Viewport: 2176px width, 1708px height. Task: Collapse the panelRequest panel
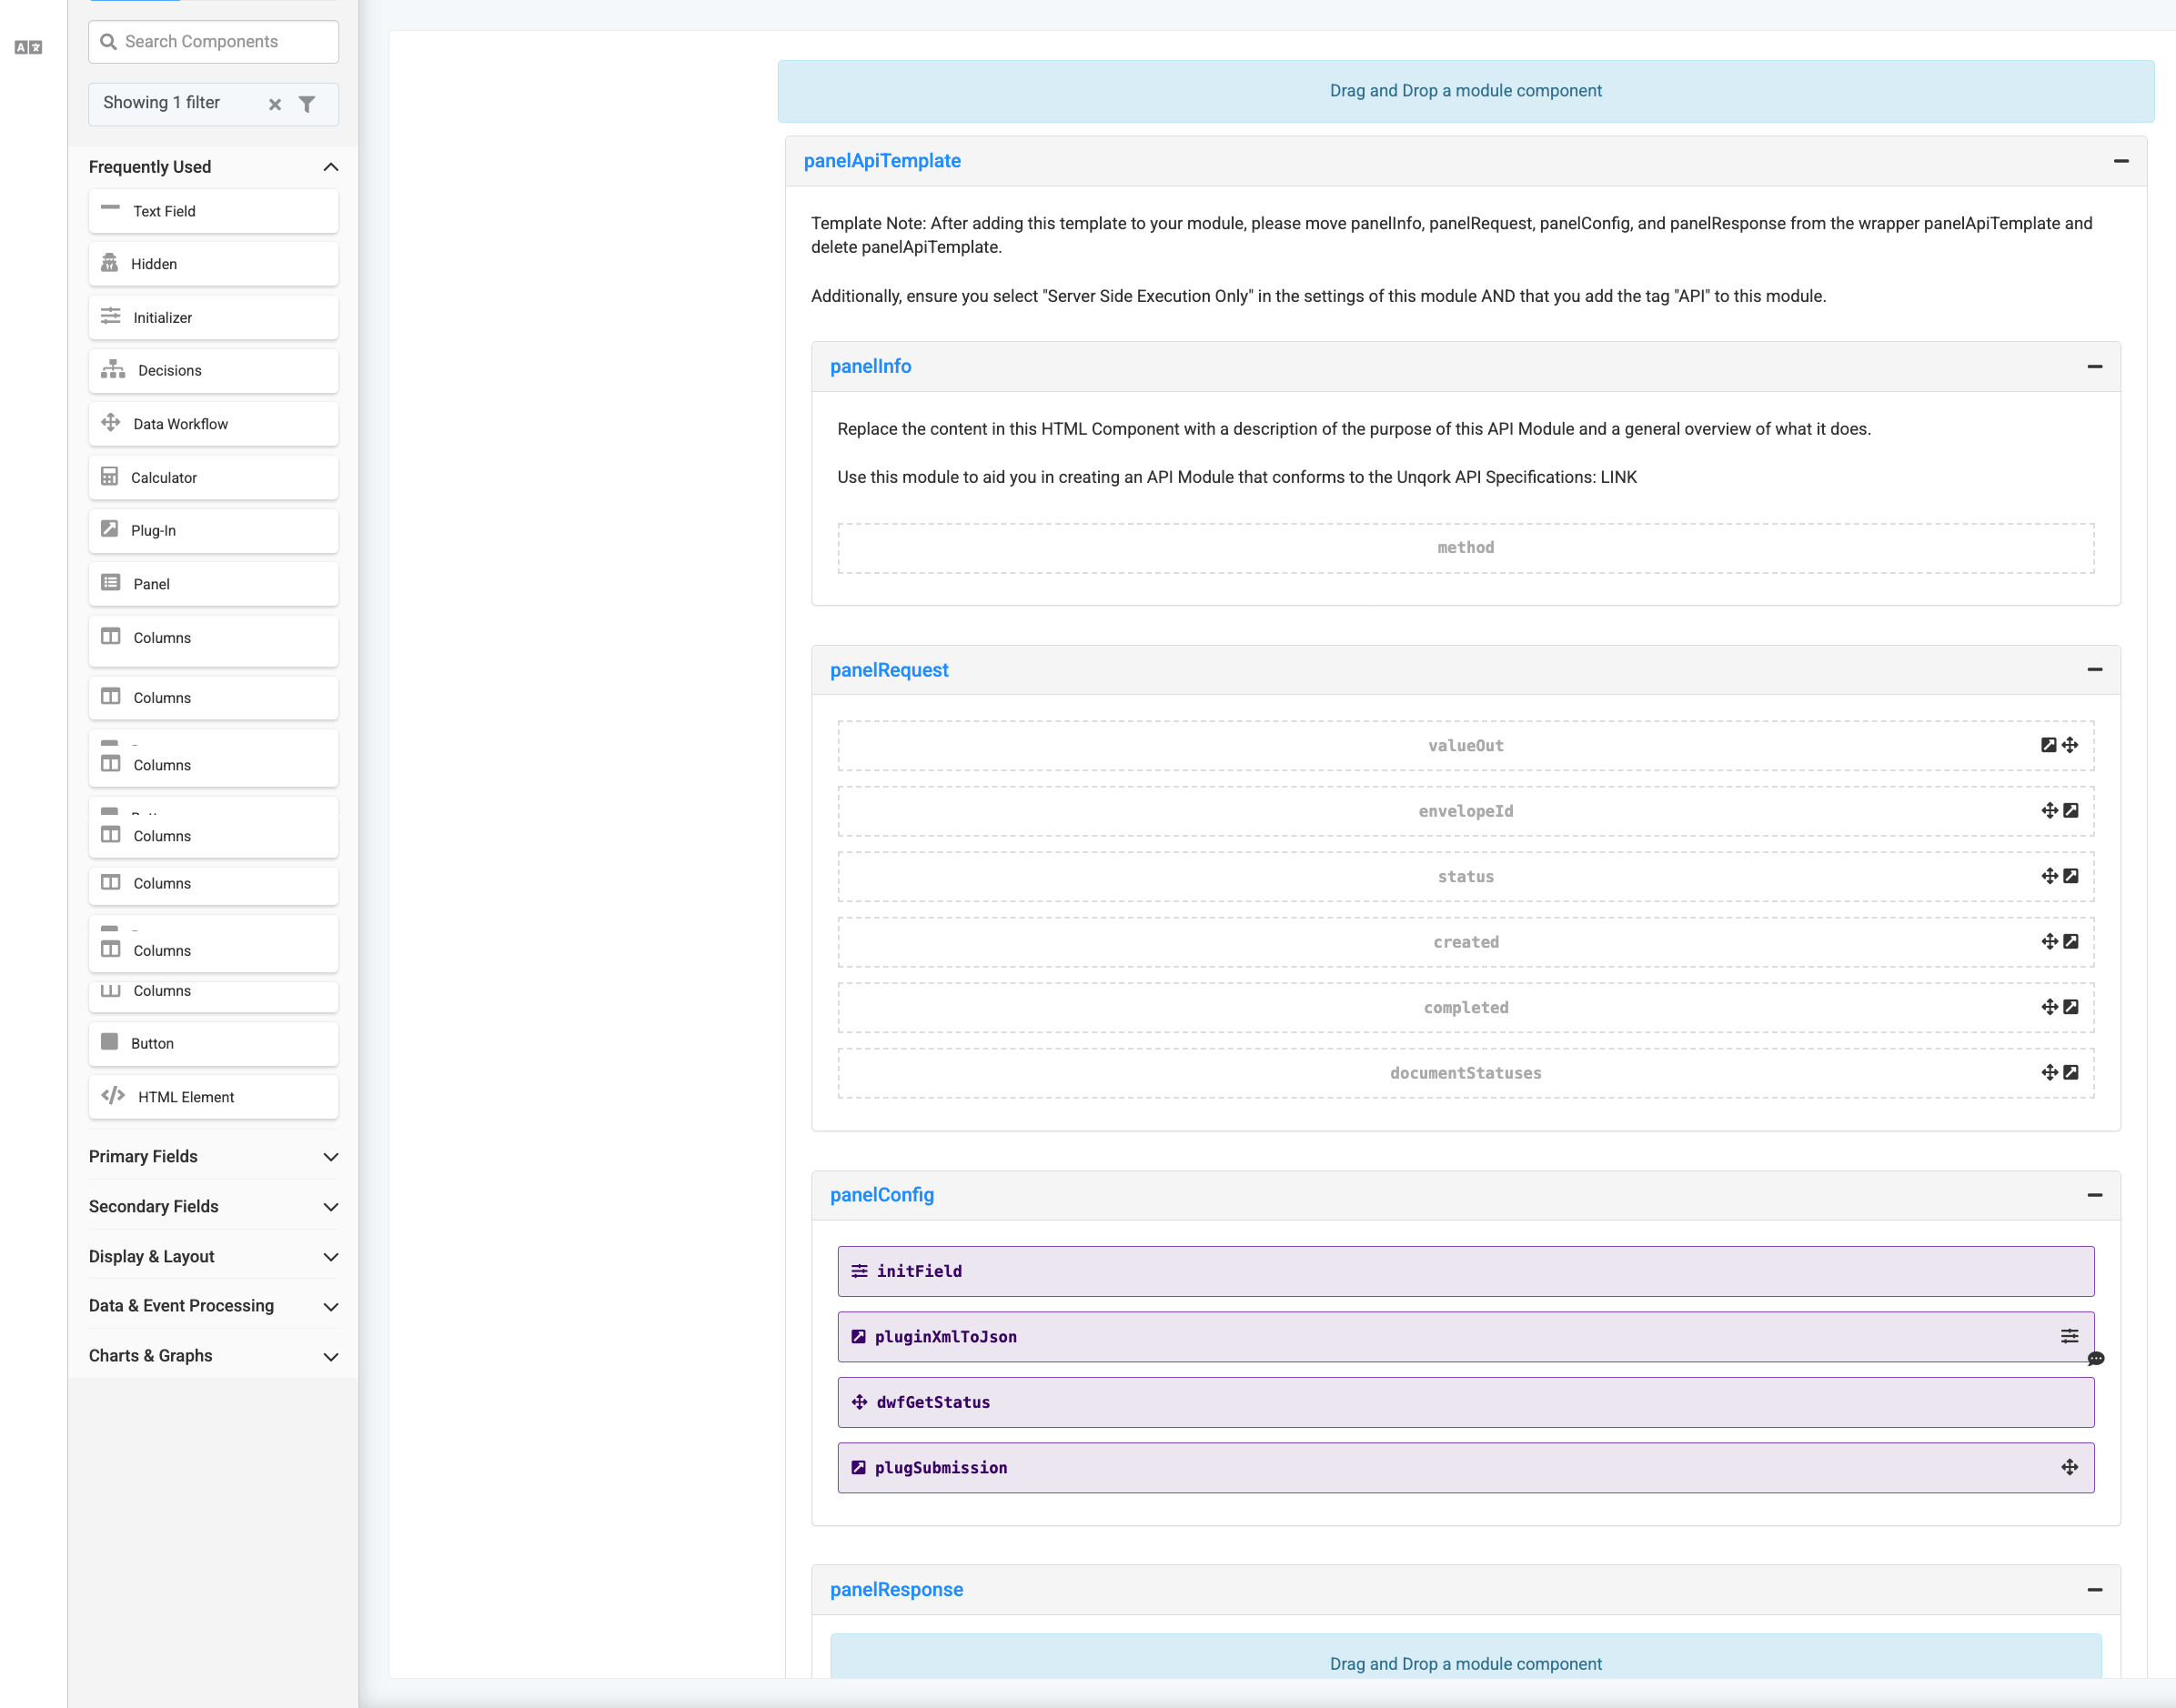click(2096, 670)
